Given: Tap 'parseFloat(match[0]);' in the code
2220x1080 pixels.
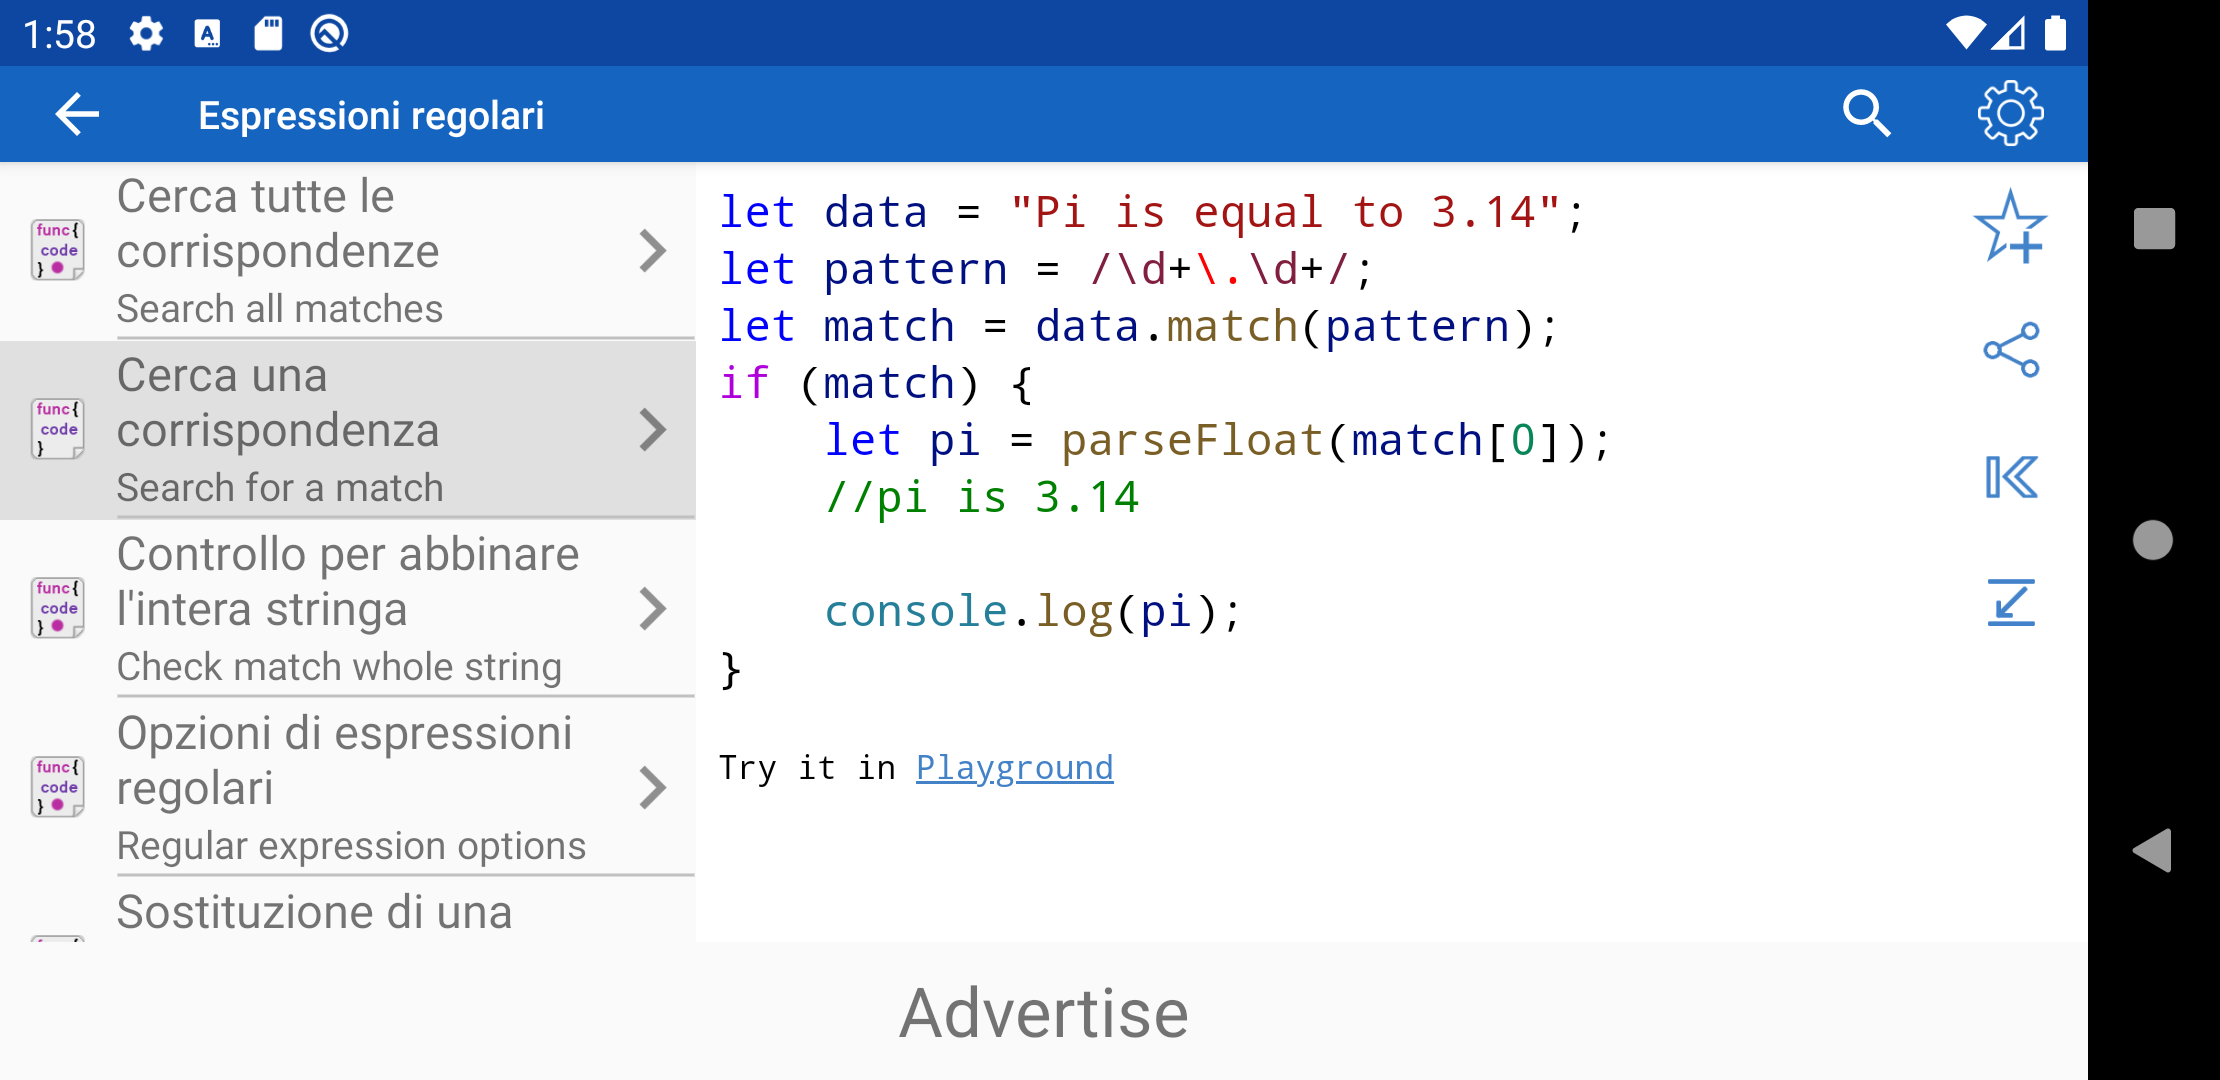Looking at the screenshot, I should click(1336, 440).
